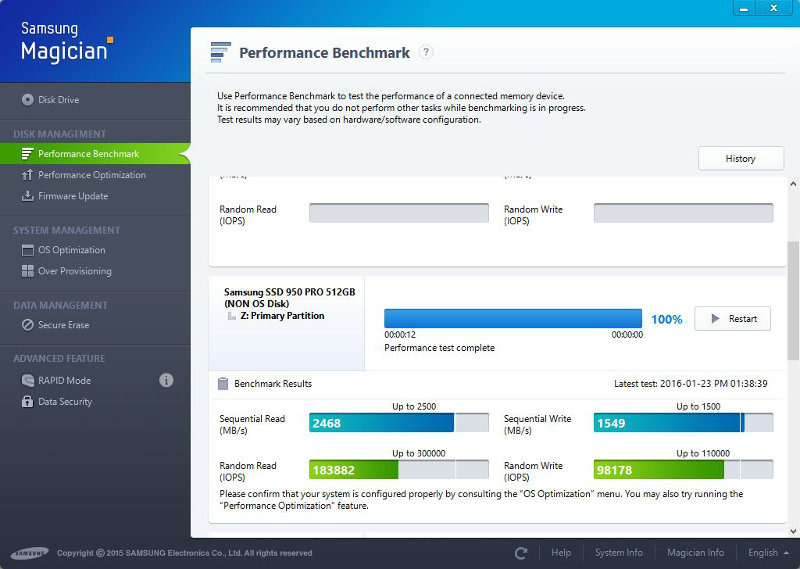This screenshot has width=800, height=569.
Task: Click the scroll down arrow of results pane
Action: click(x=793, y=532)
